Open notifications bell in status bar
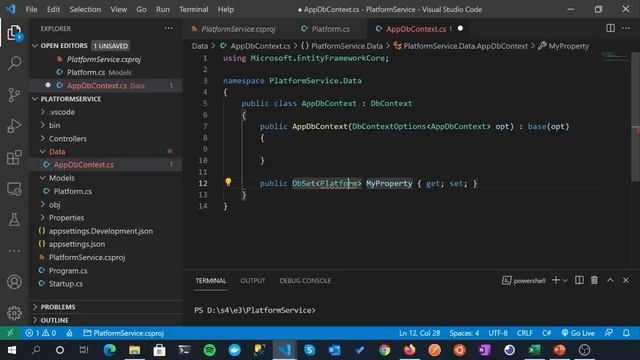 (626, 333)
